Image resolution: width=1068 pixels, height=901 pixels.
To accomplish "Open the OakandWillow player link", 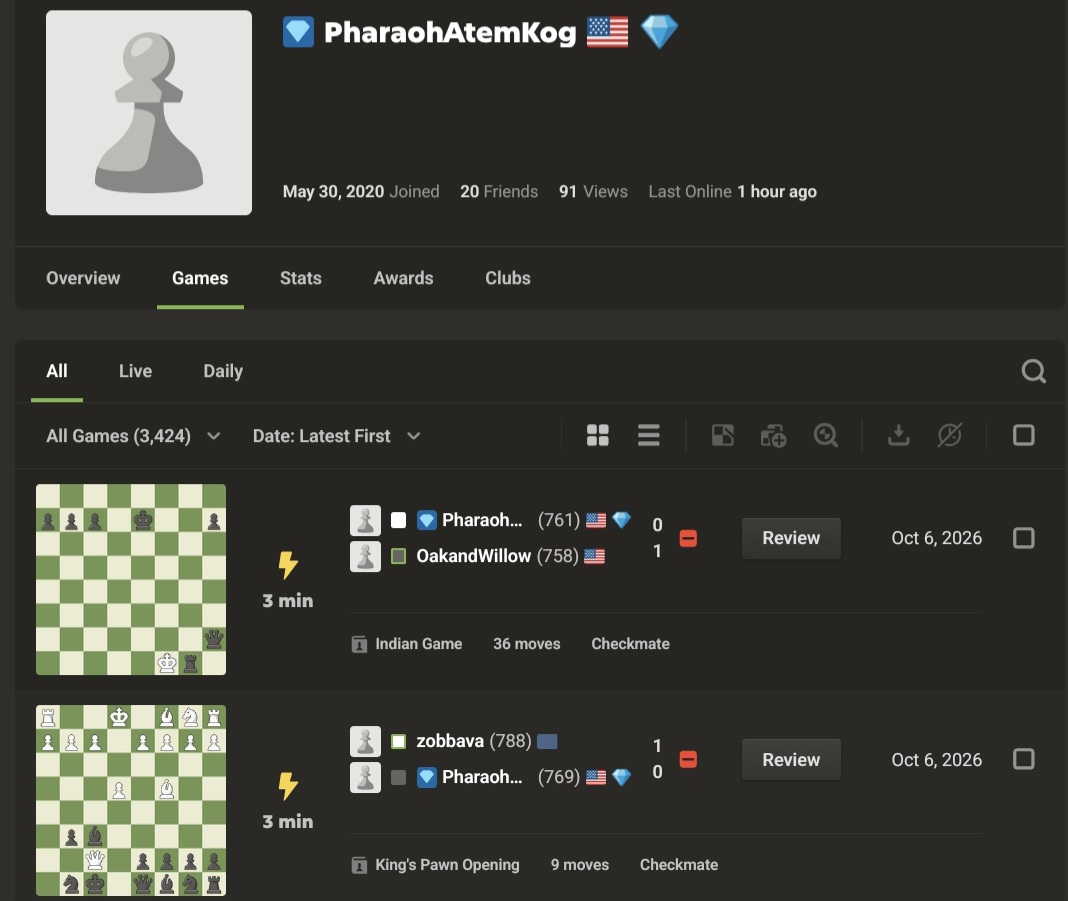I will [x=473, y=556].
